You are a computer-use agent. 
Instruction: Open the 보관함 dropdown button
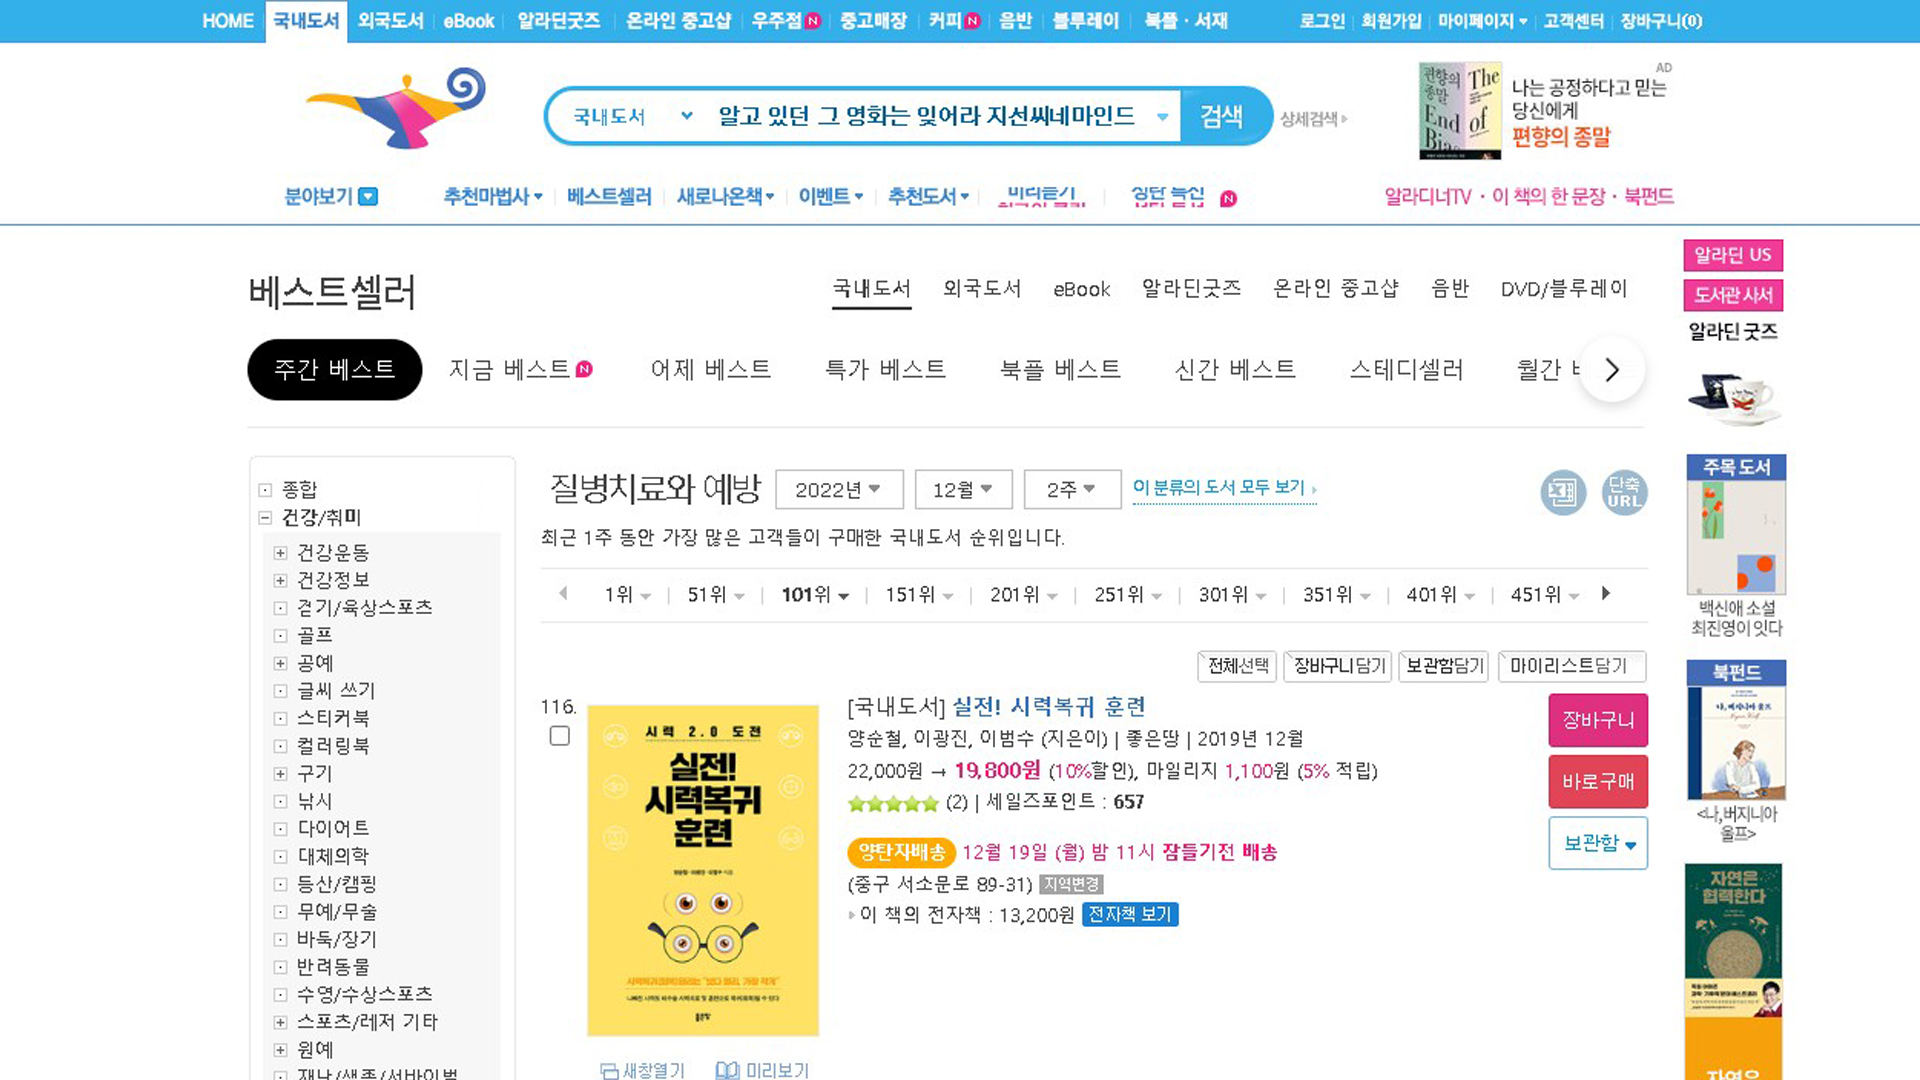point(1597,844)
